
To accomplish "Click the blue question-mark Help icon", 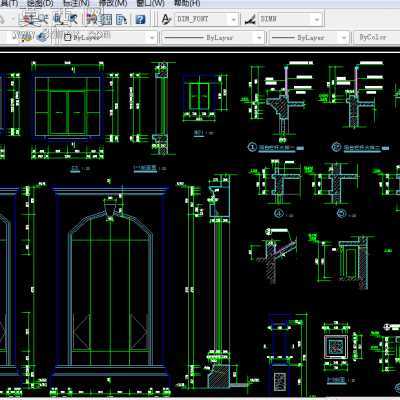I will (140, 19).
